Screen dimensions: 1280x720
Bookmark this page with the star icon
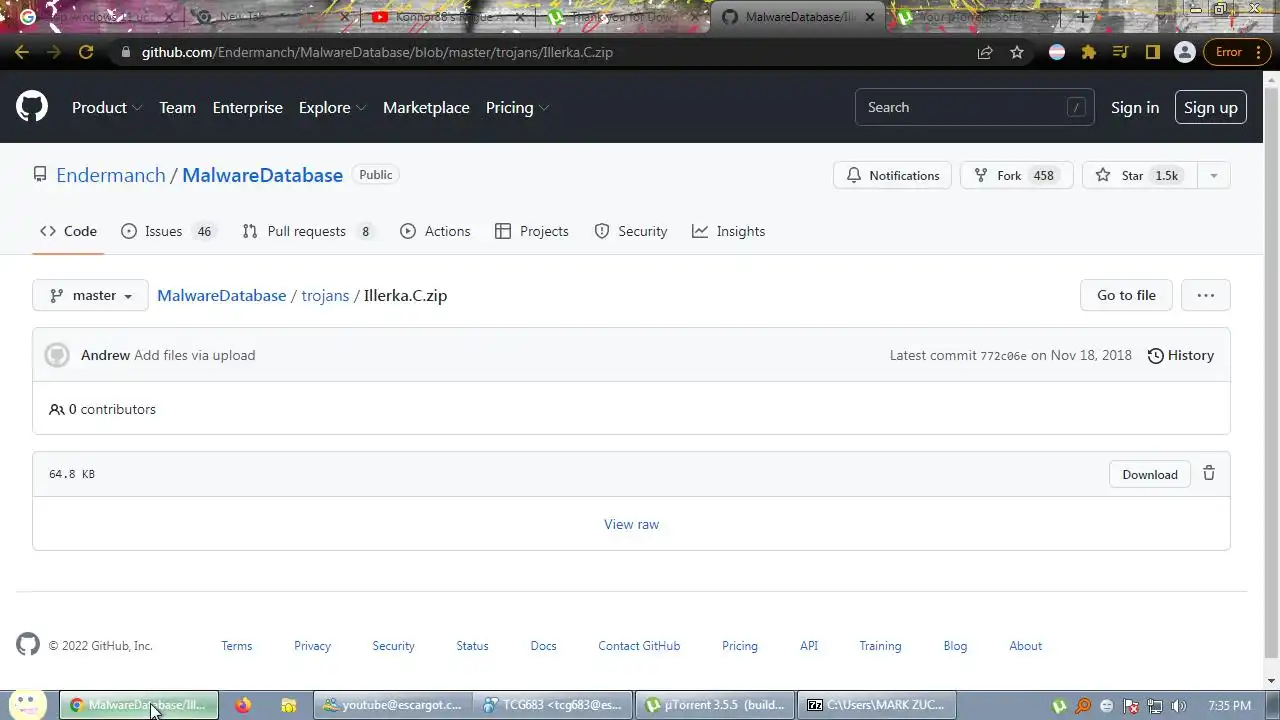pos(1017,52)
